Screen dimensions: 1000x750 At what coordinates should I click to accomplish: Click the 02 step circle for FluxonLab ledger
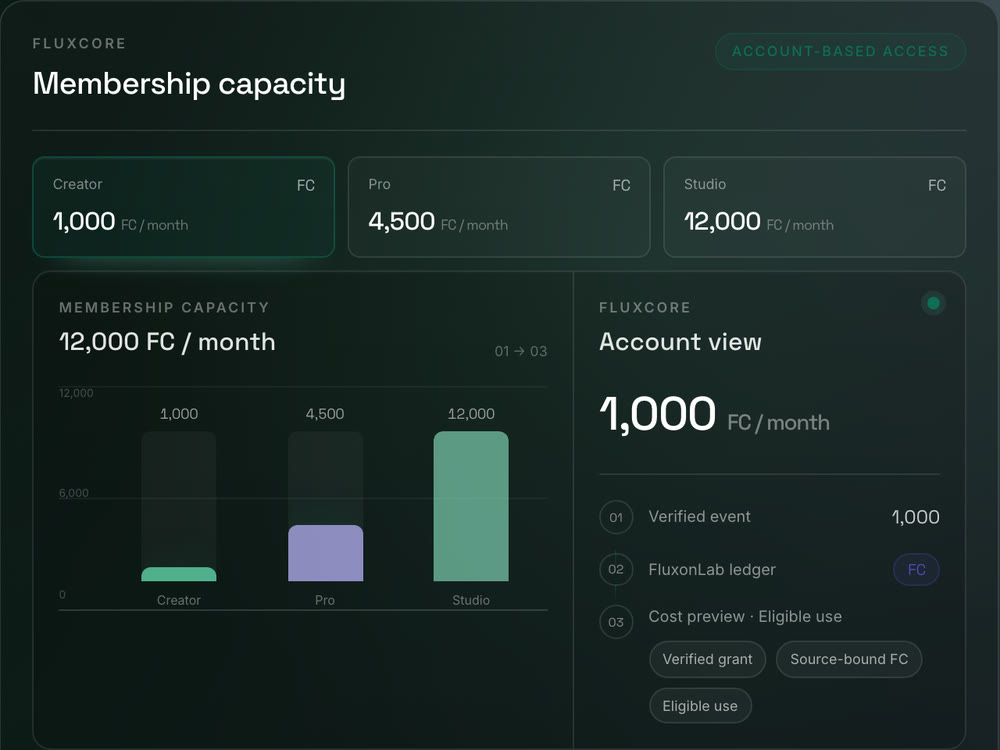616,570
